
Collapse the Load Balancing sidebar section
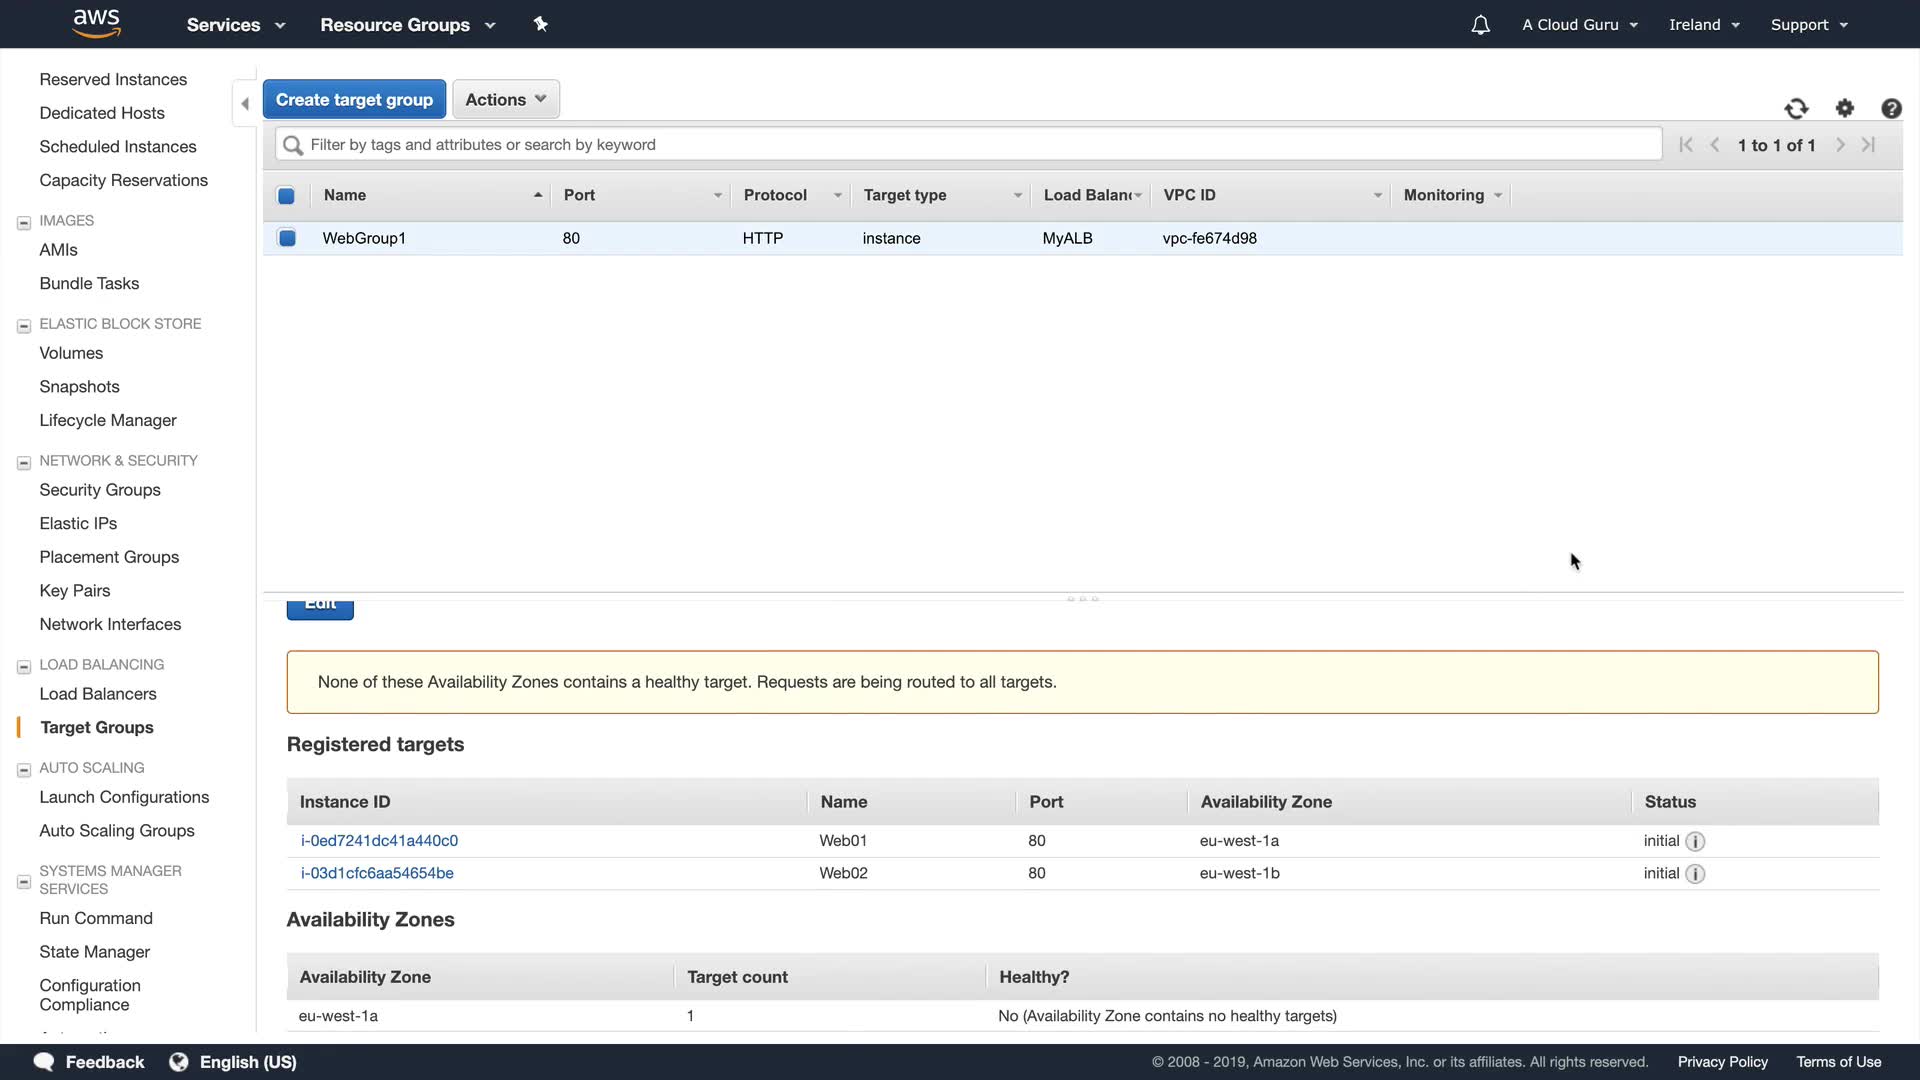pyautogui.click(x=24, y=666)
